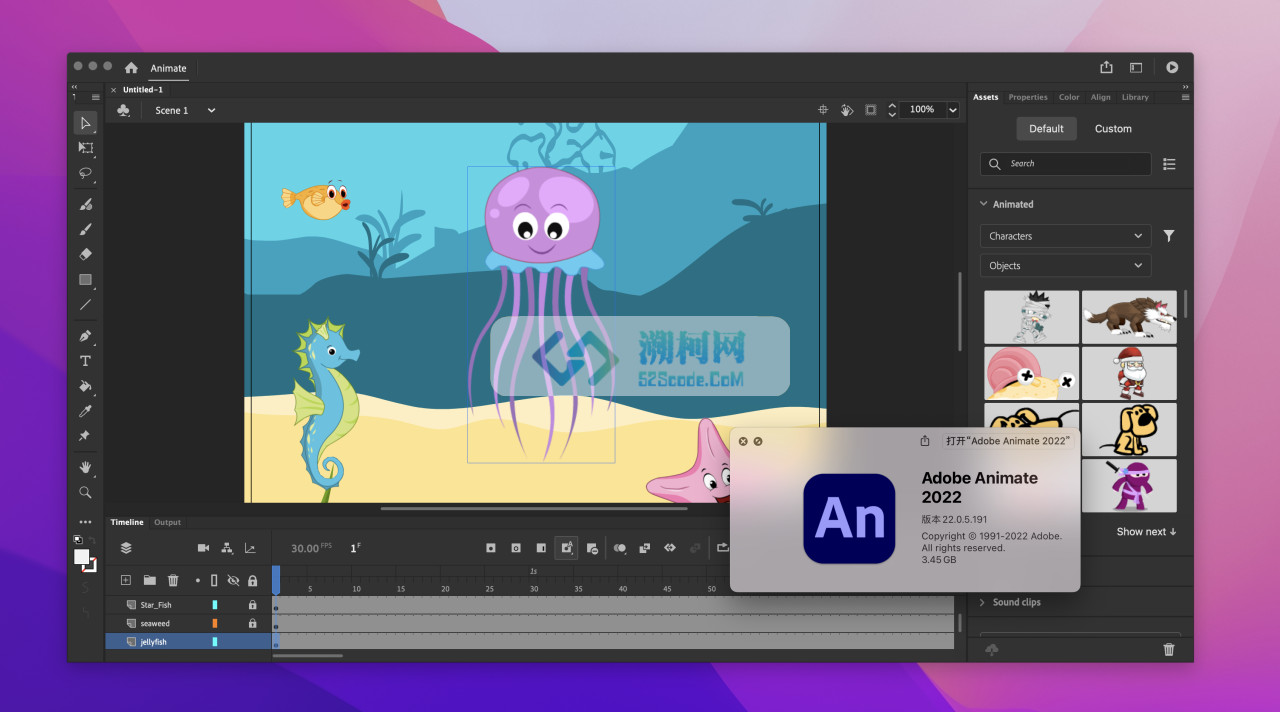Switch to the Assets tab

click(986, 97)
